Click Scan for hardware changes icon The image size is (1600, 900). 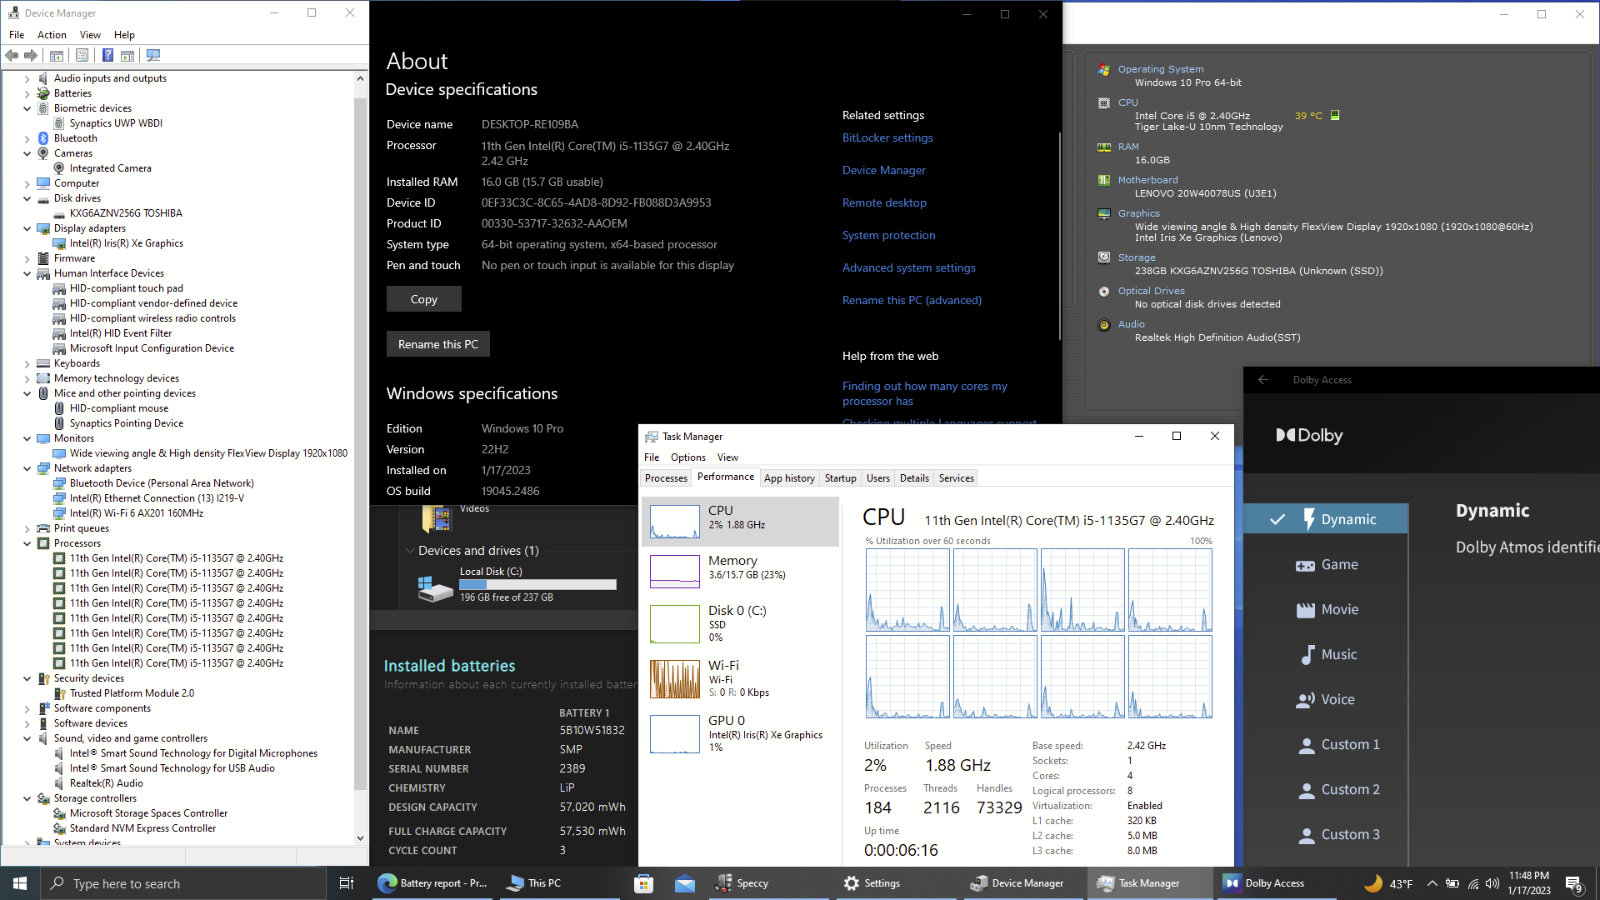tap(153, 55)
